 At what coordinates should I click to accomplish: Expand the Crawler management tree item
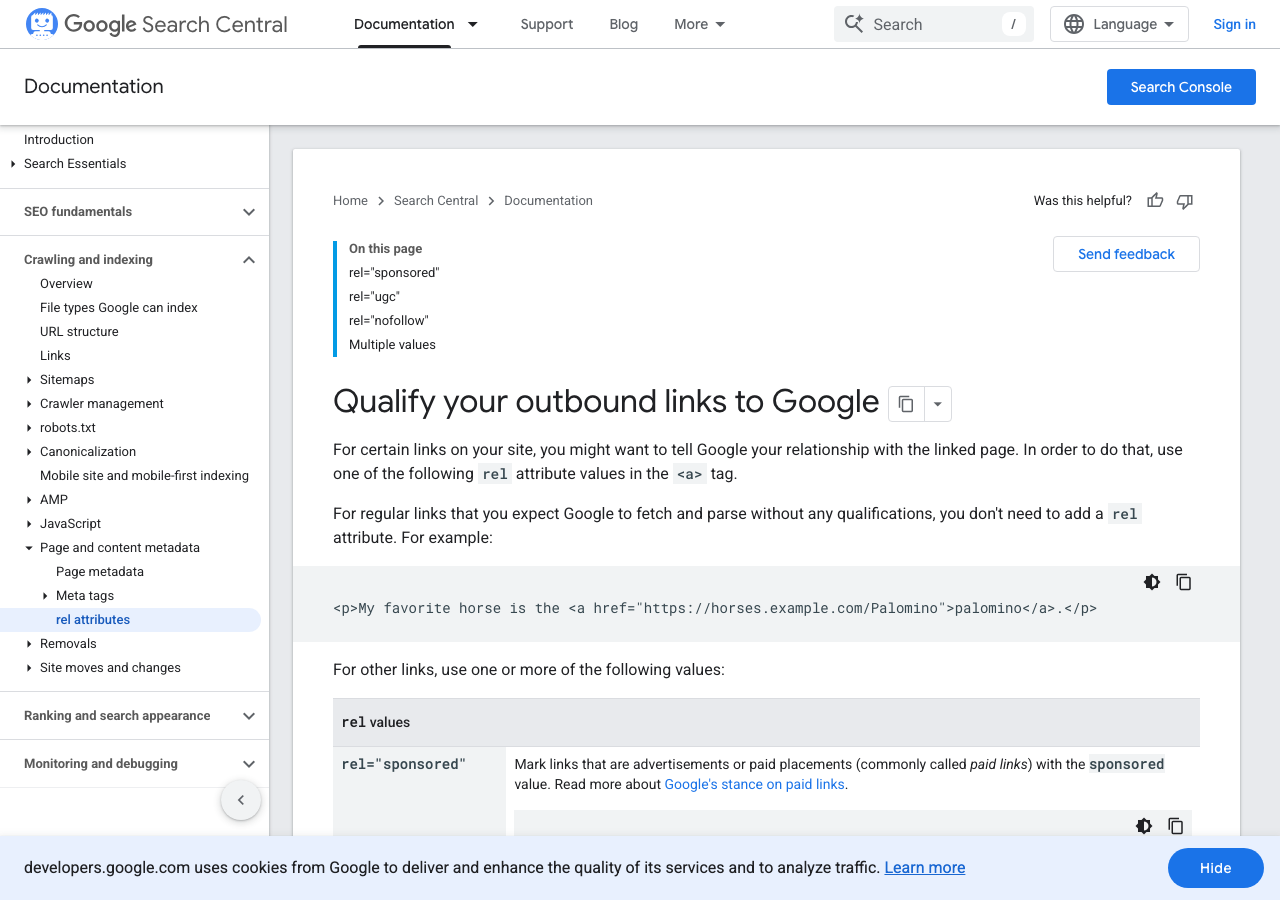(x=28, y=404)
